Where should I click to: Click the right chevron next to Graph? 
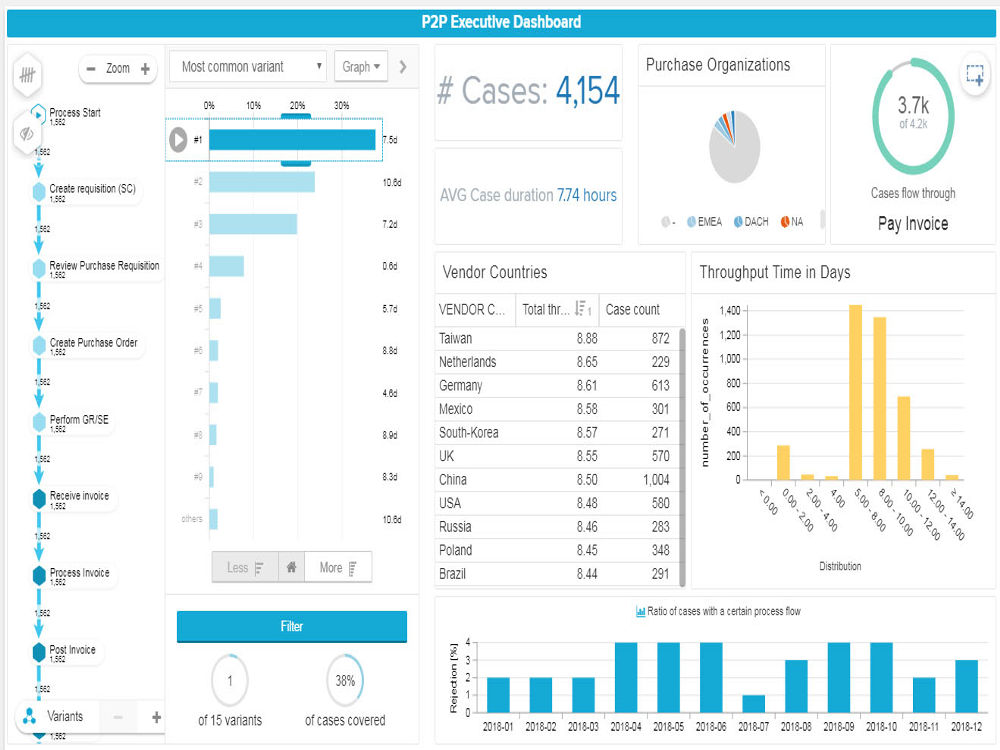coord(402,66)
